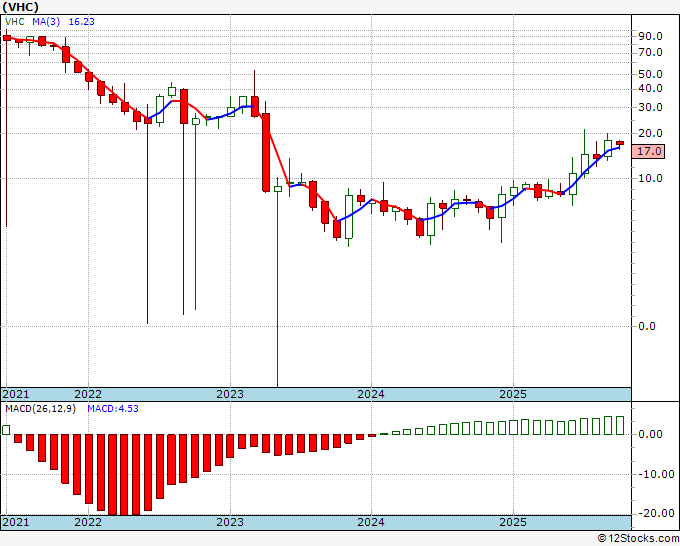Click 2024 on the price chart timeline

371,394
